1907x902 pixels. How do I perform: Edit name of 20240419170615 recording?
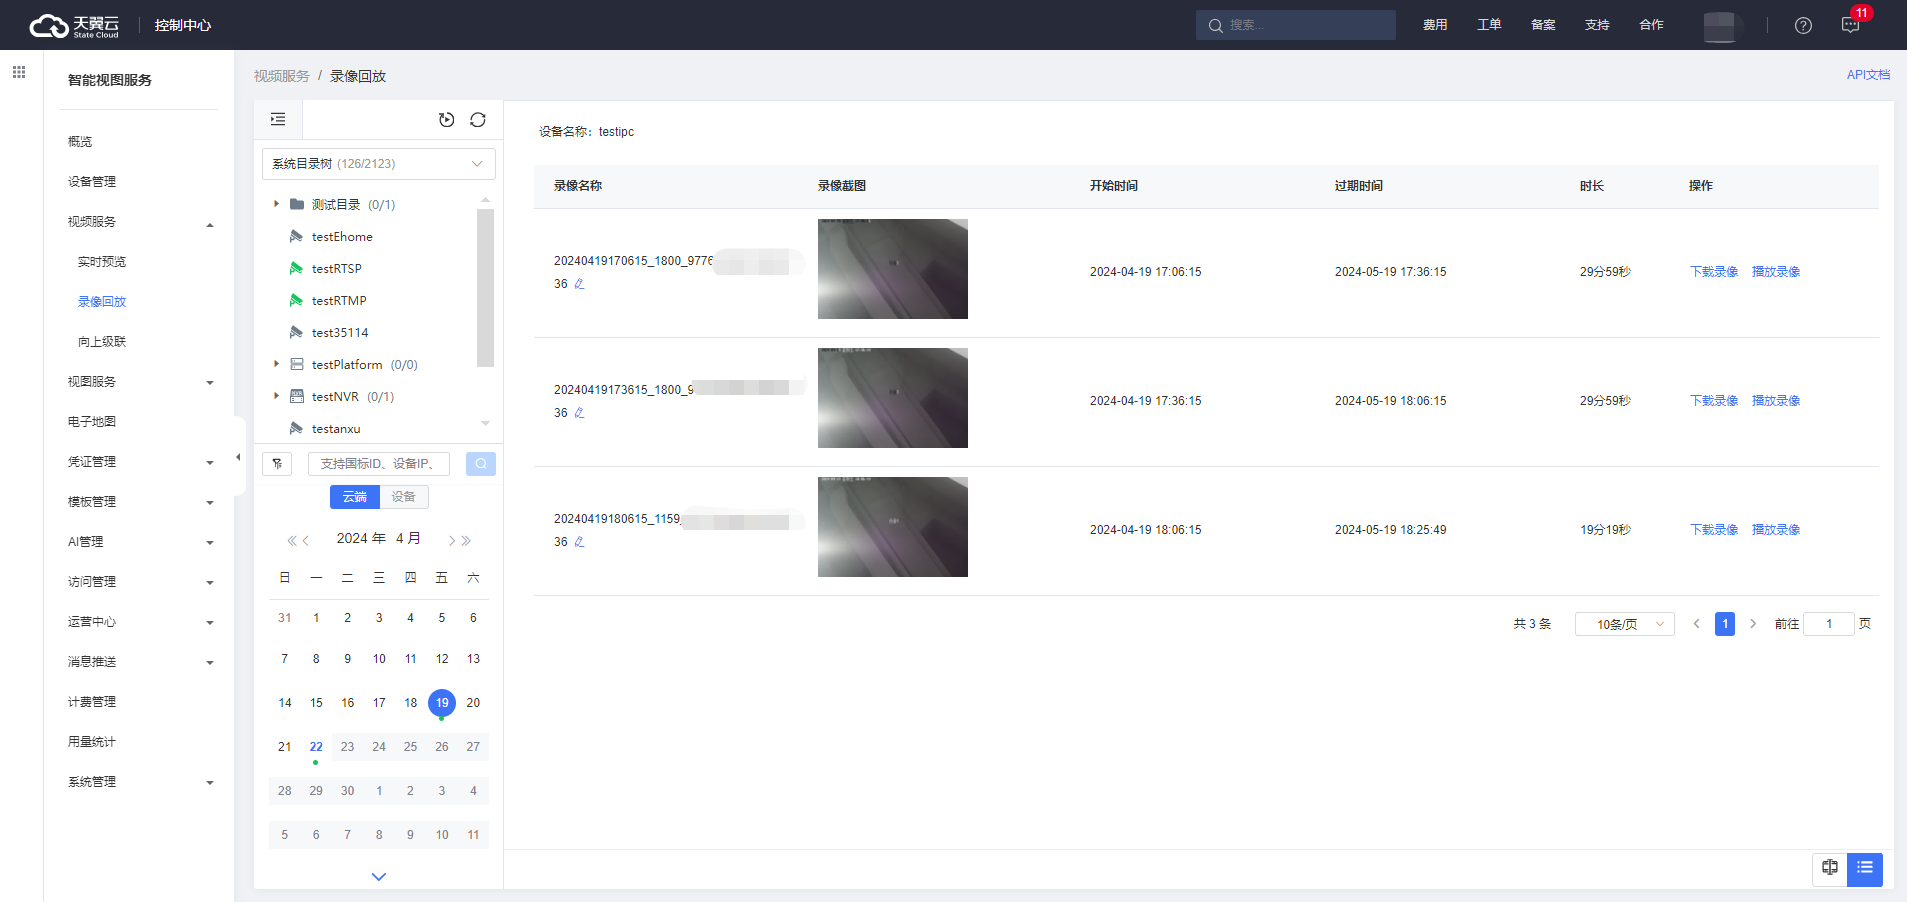pos(579,284)
